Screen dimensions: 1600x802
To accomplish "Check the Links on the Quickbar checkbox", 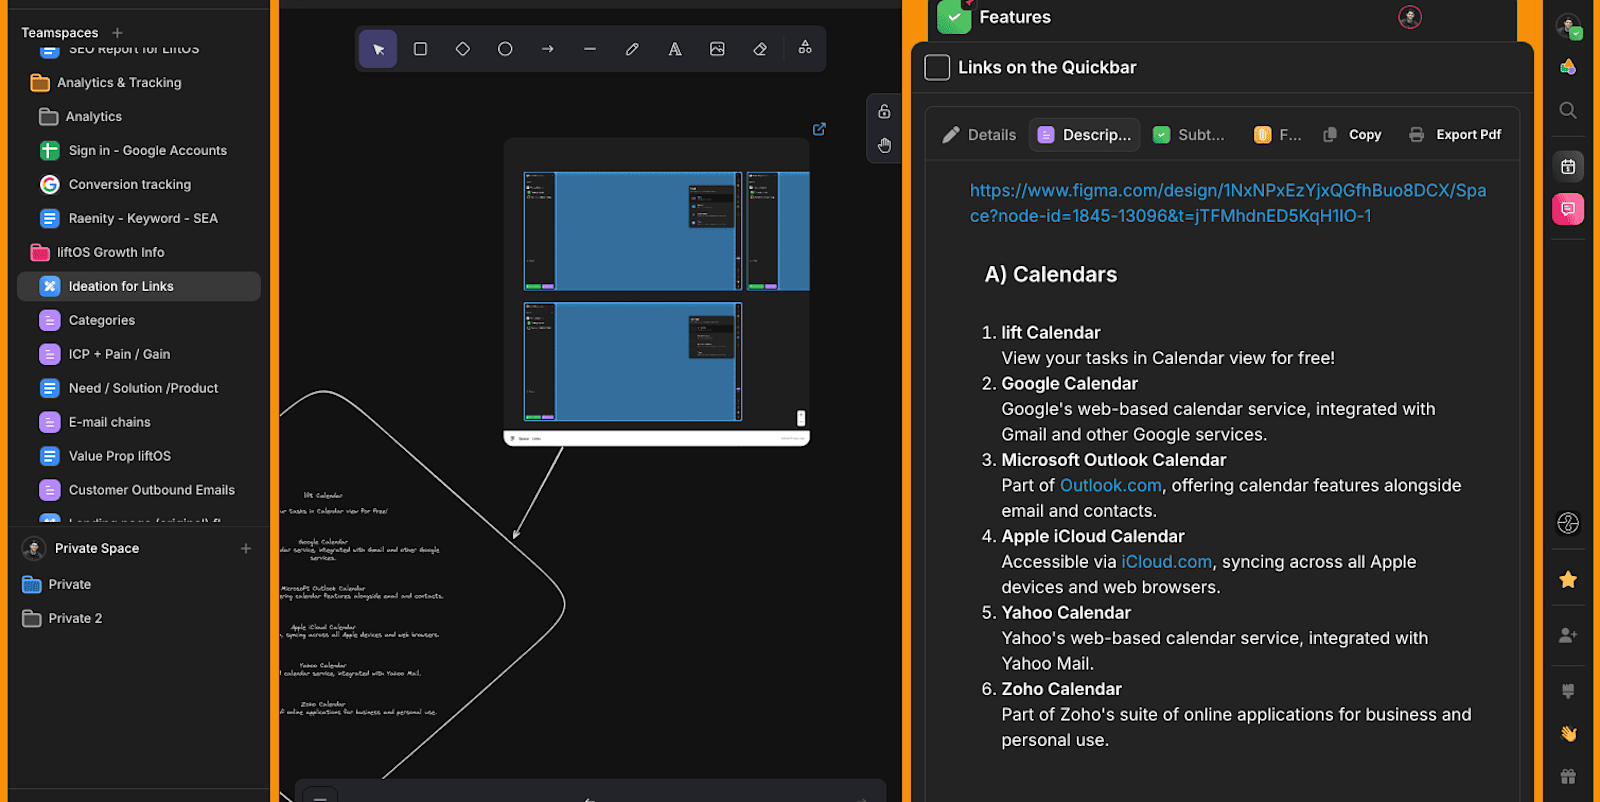I will click(x=937, y=67).
